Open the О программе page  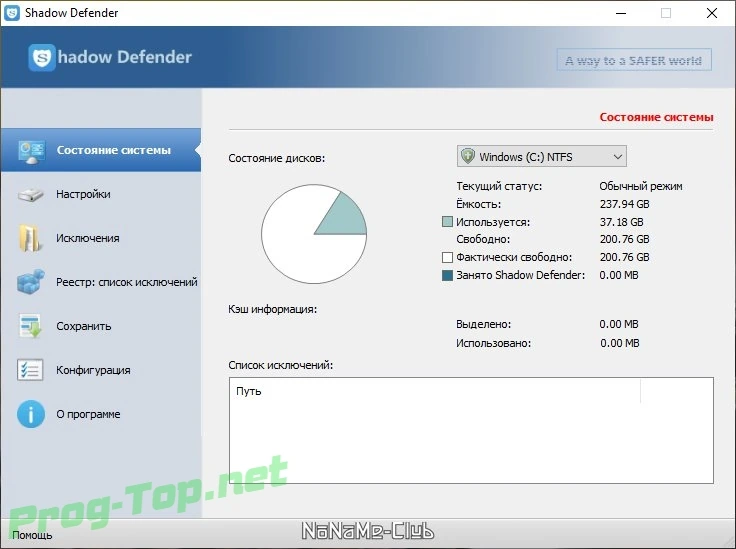101,414
